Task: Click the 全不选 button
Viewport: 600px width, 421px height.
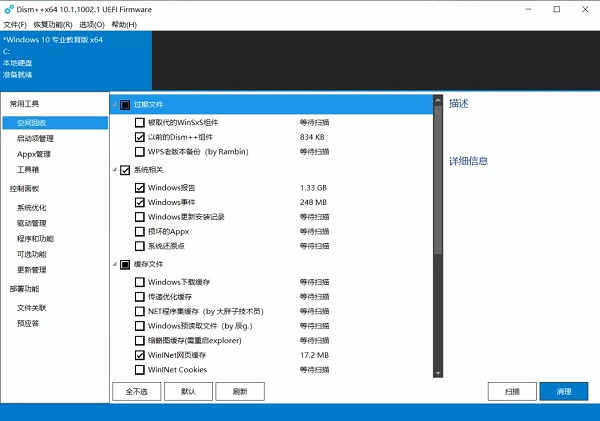Action: [x=137, y=391]
